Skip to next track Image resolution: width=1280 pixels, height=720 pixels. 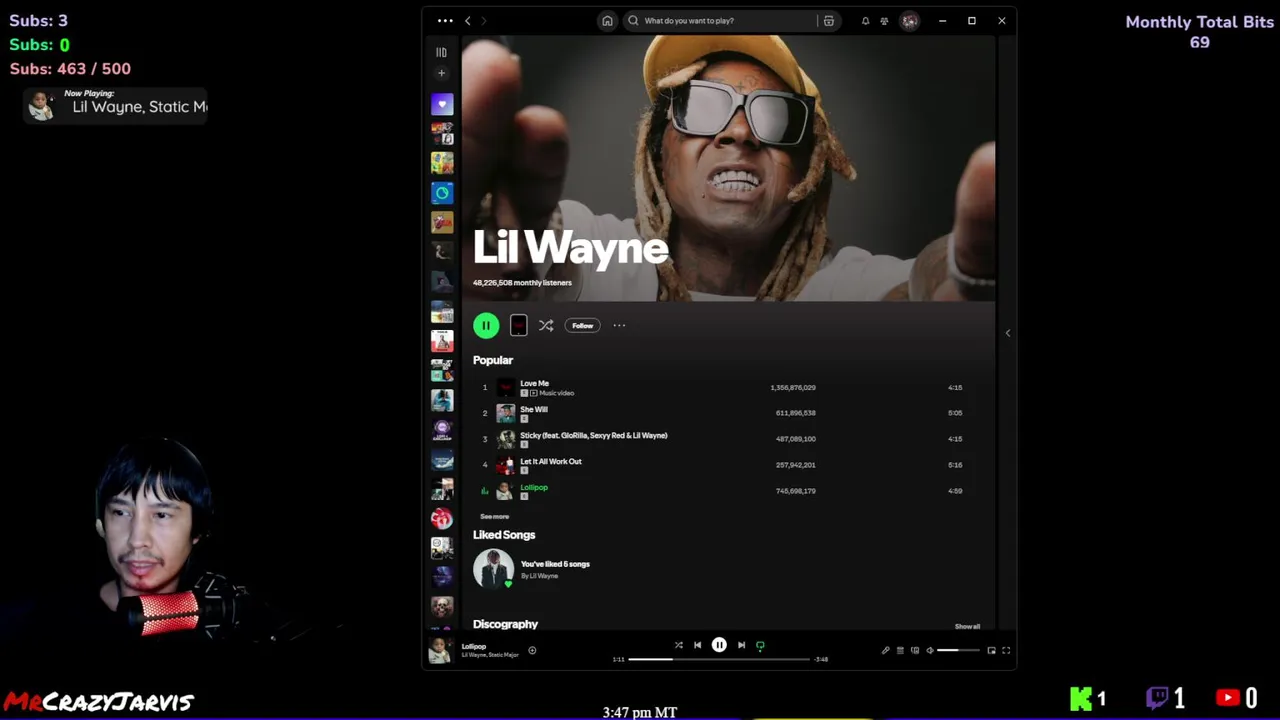pyautogui.click(x=741, y=645)
